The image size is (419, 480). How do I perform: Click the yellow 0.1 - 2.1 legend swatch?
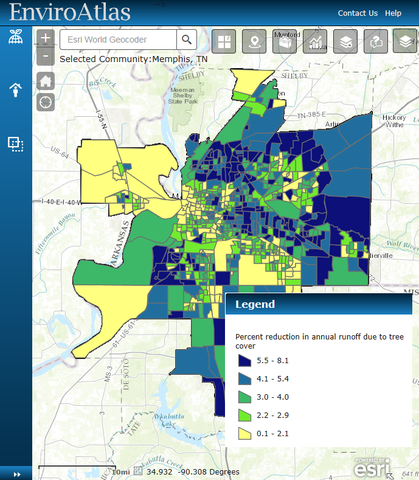coord(244,434)
